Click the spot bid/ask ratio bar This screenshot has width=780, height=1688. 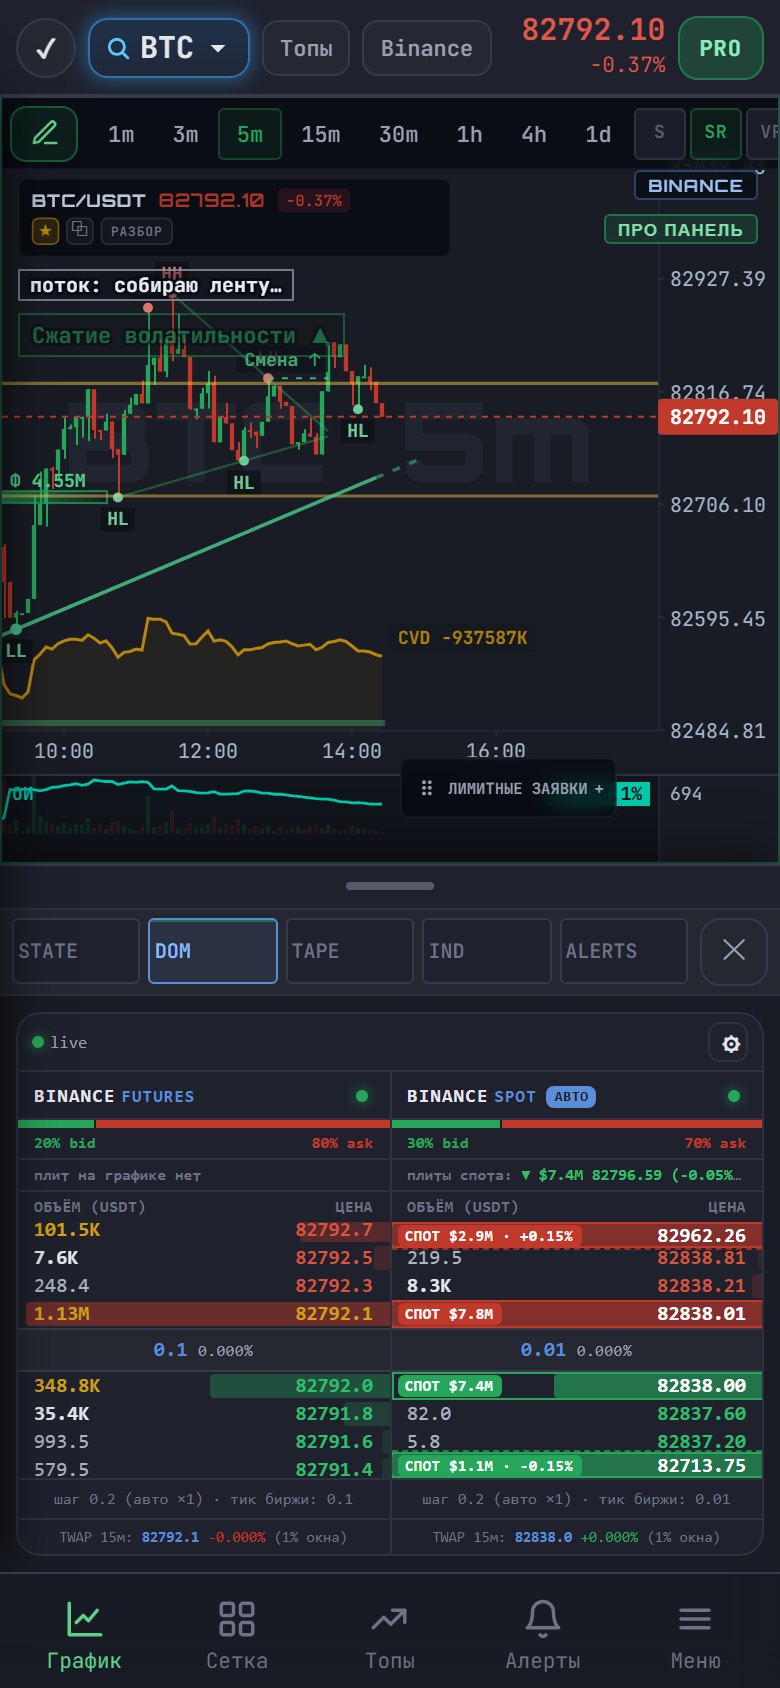click(577, 1124)
